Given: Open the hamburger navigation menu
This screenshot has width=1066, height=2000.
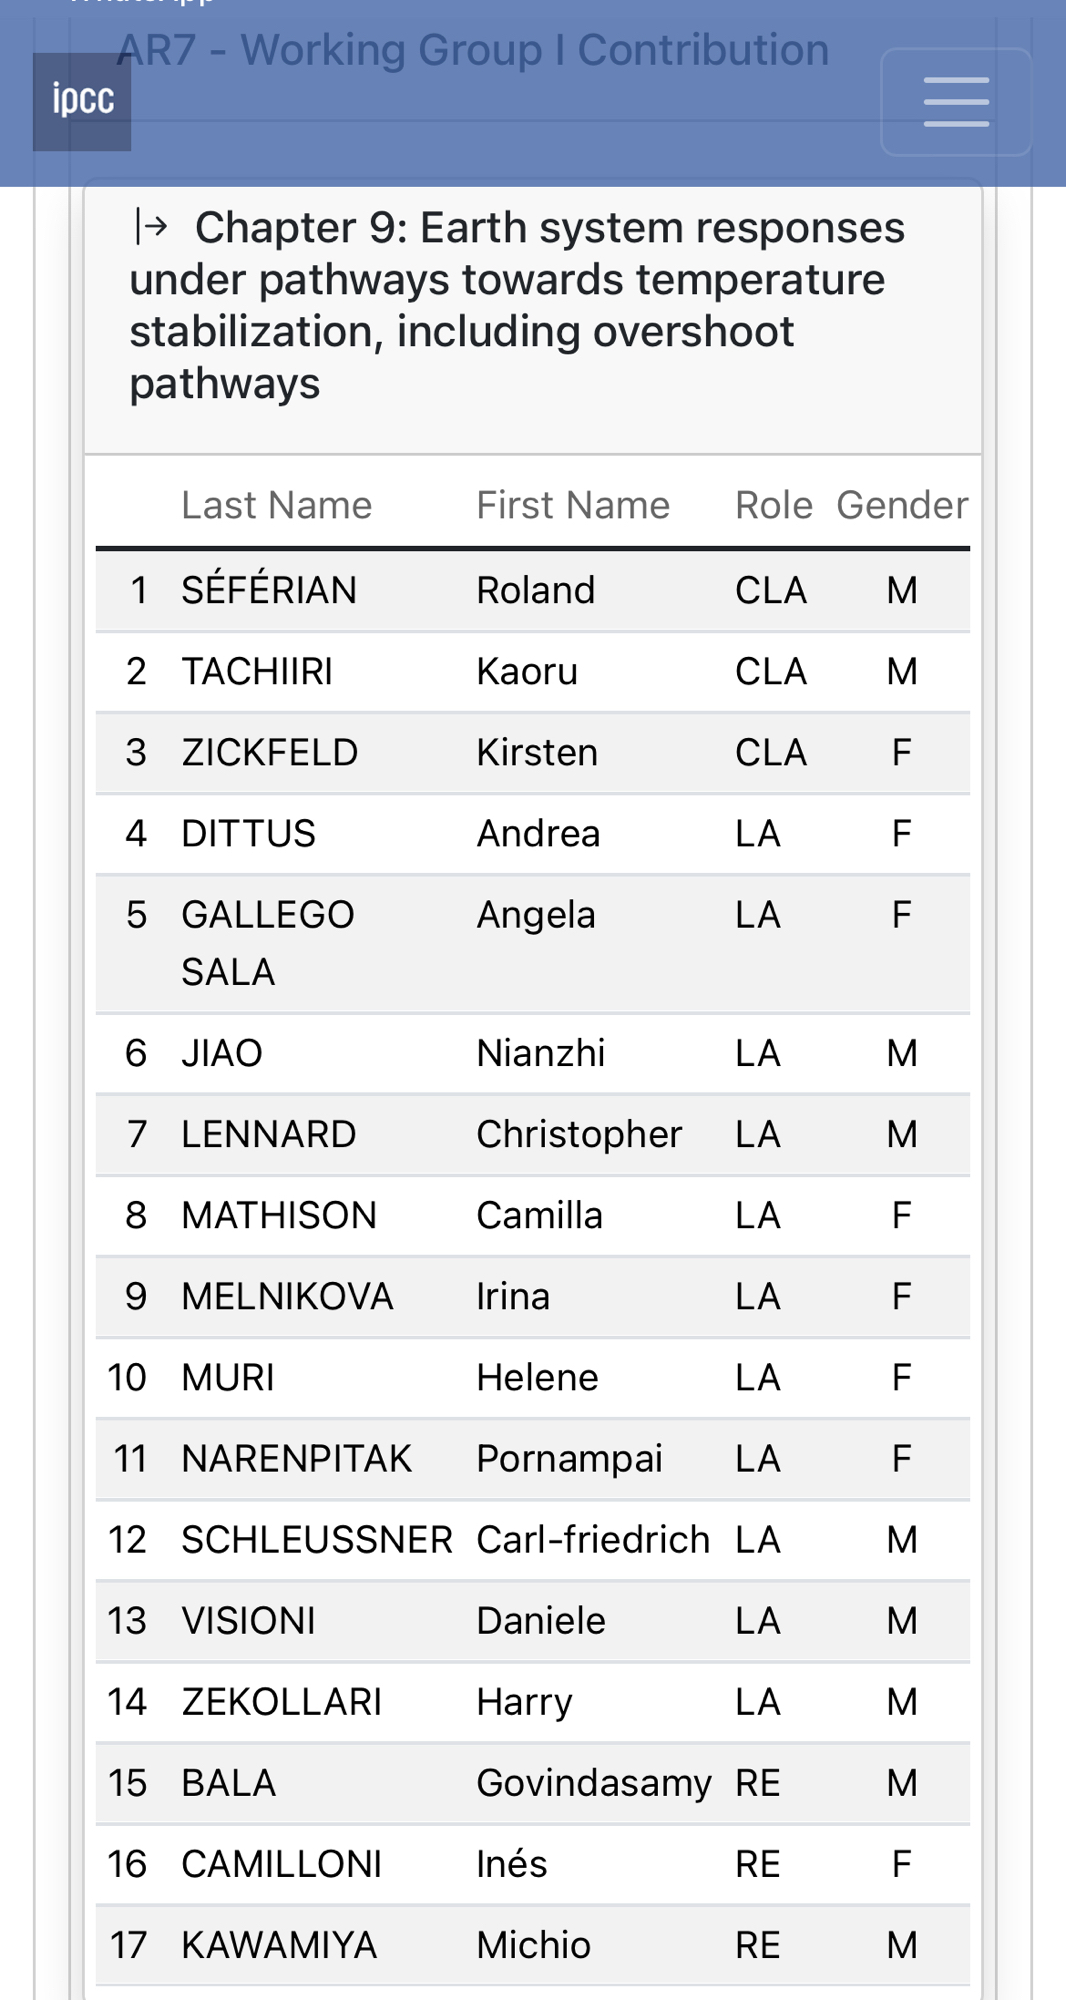Looking at the screenshot, I should [x=955, y=102].
